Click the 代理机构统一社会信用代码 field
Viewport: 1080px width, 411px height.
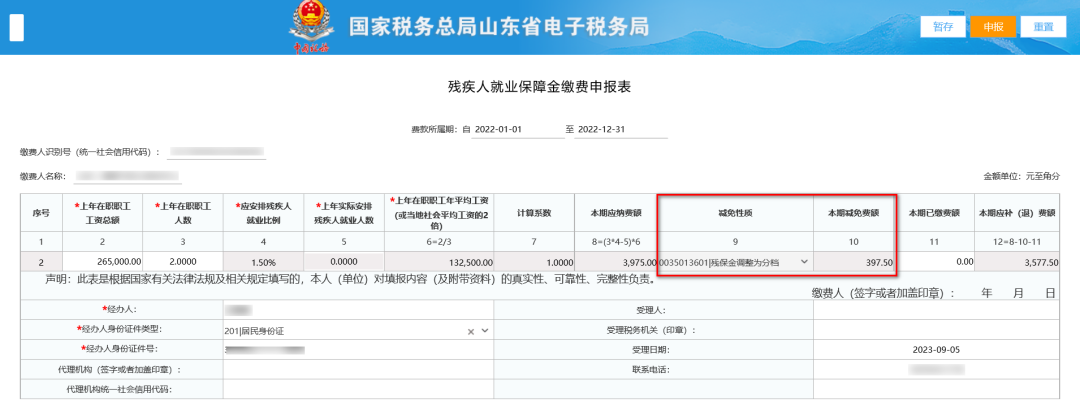tap(358, 389)
